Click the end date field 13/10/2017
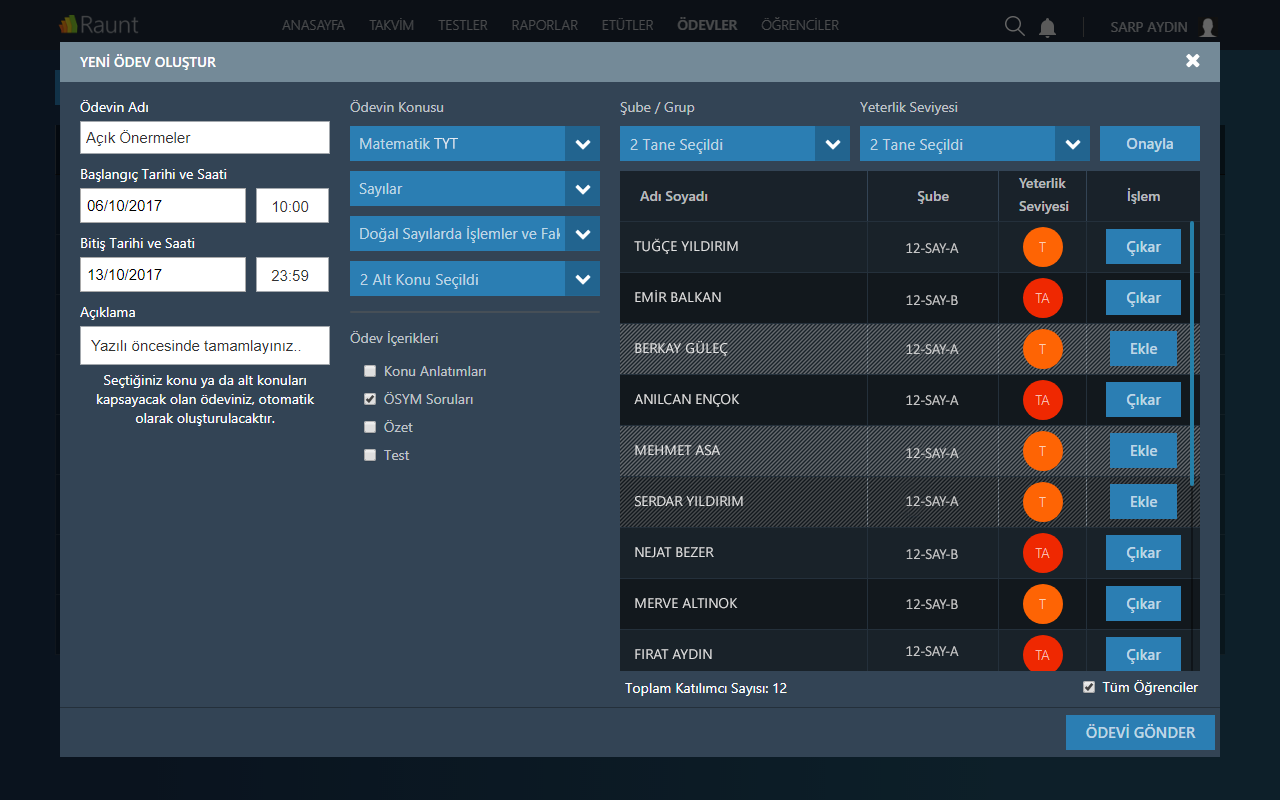The image size is (1280, 800). click(163, 275)
